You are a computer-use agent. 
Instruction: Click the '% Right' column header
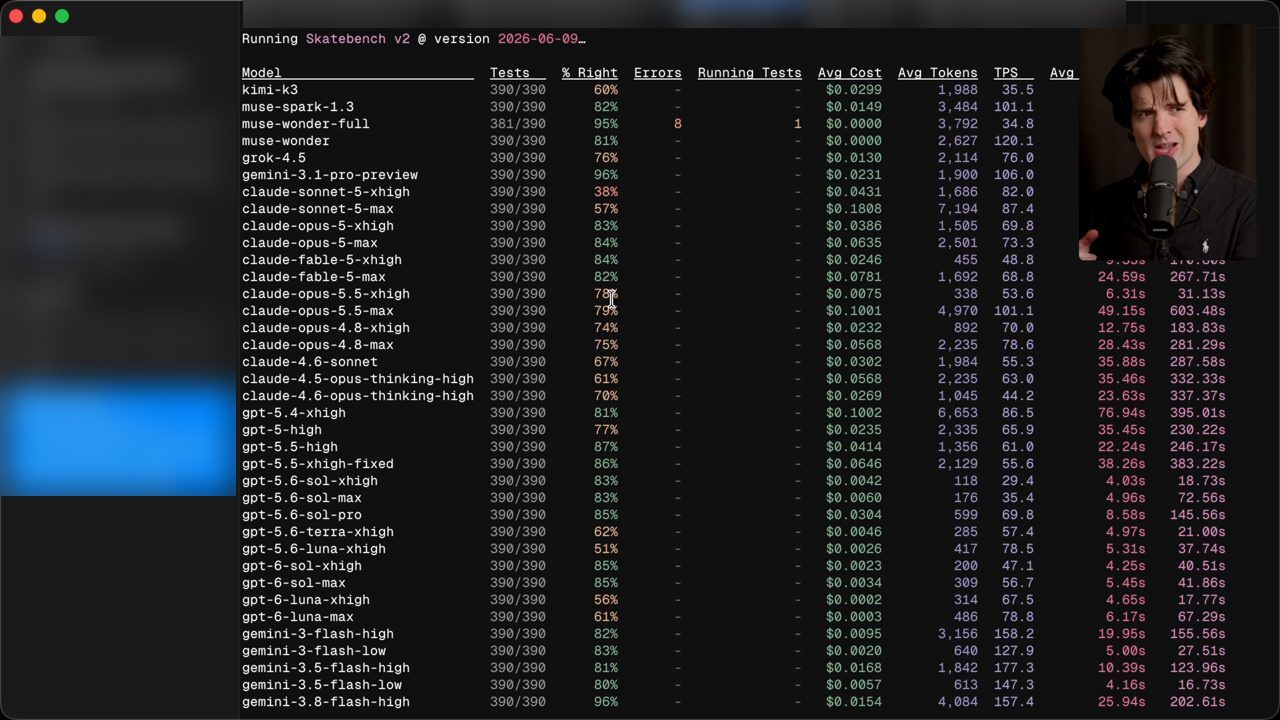(x=590, y=73)
